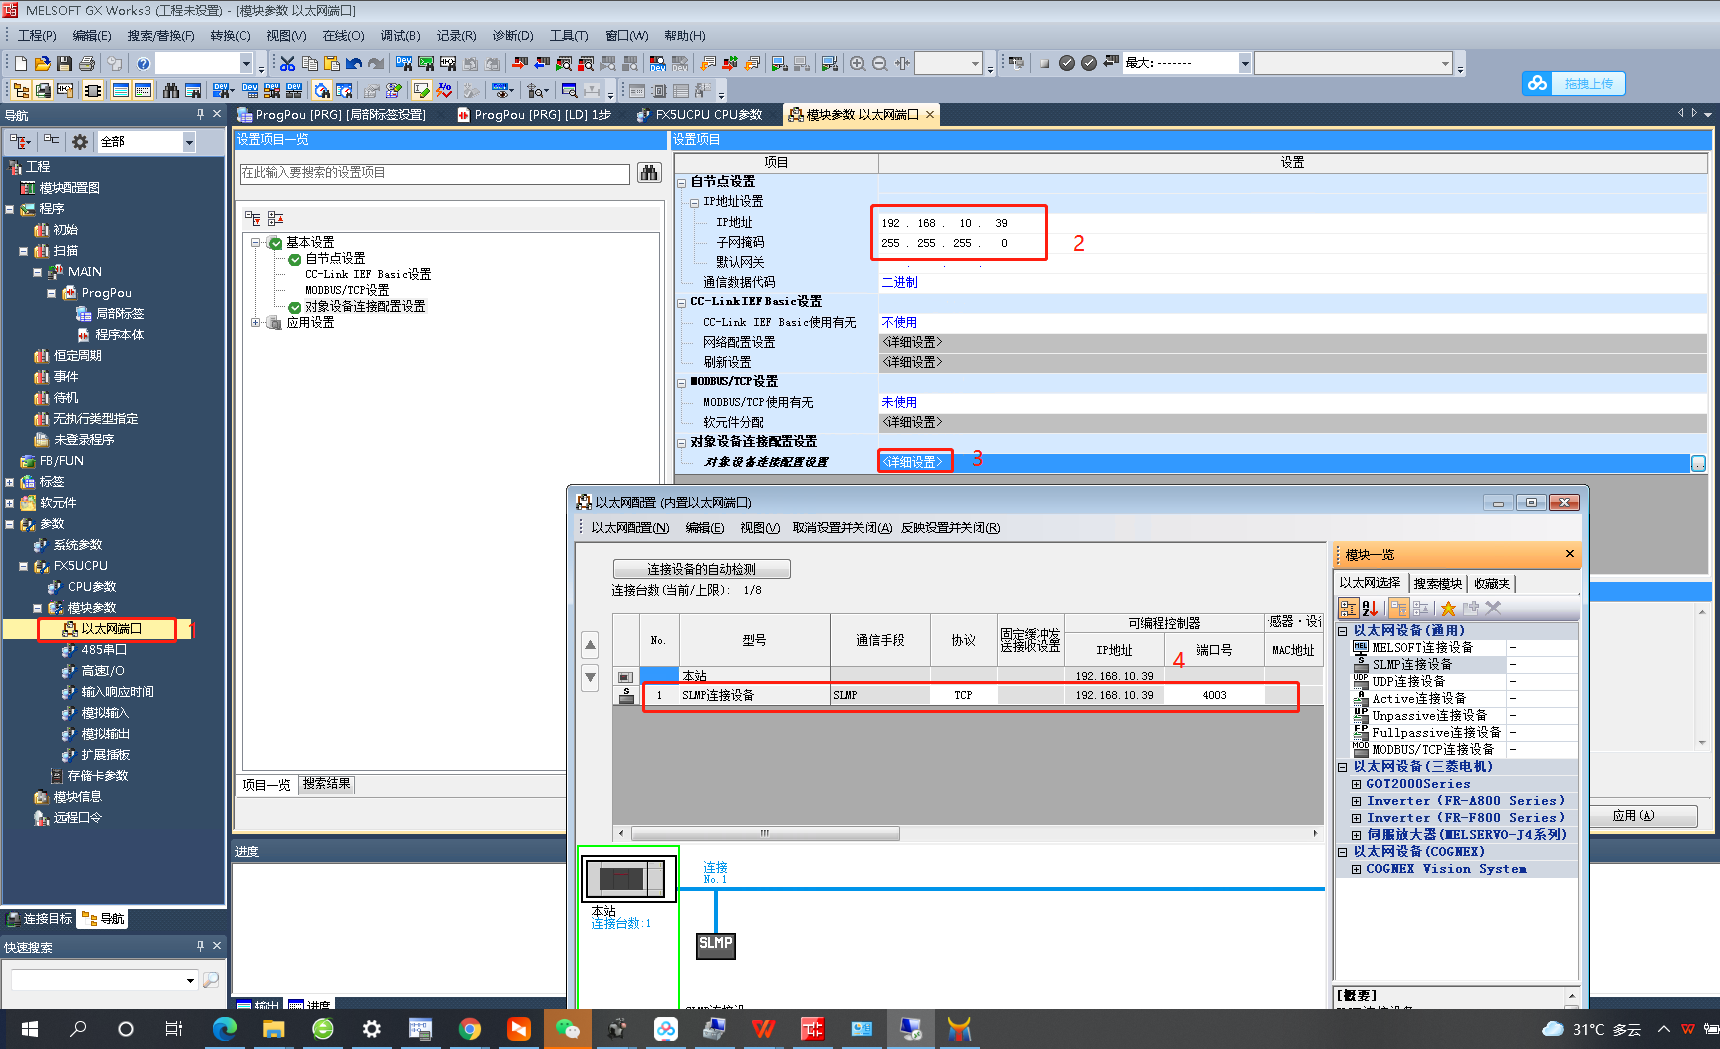Click the horizontal scrollbar below the device table

point(765,833)
